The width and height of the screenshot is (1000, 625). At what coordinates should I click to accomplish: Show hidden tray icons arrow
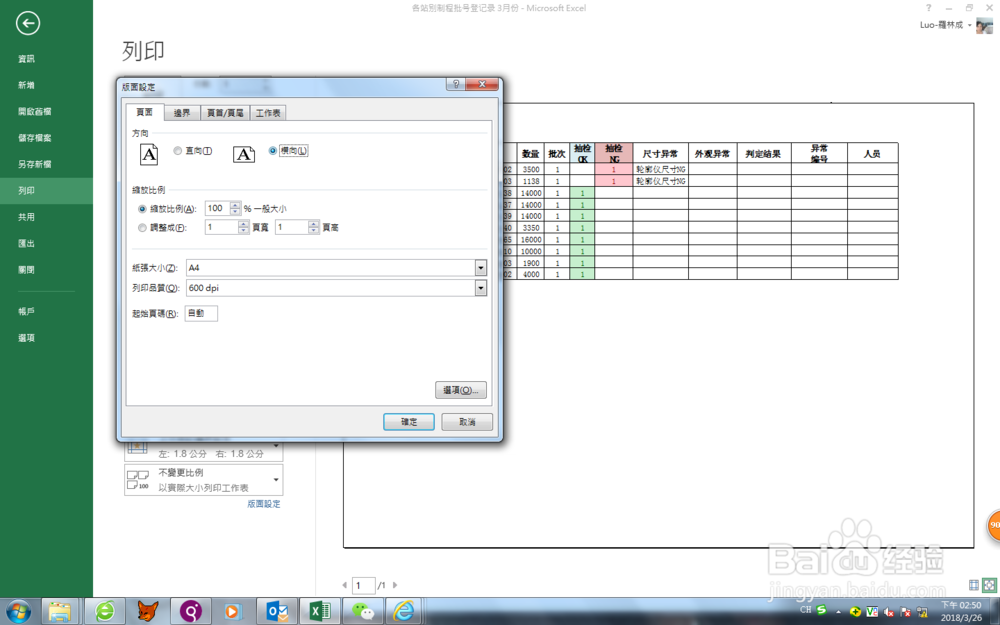(838, 612)
